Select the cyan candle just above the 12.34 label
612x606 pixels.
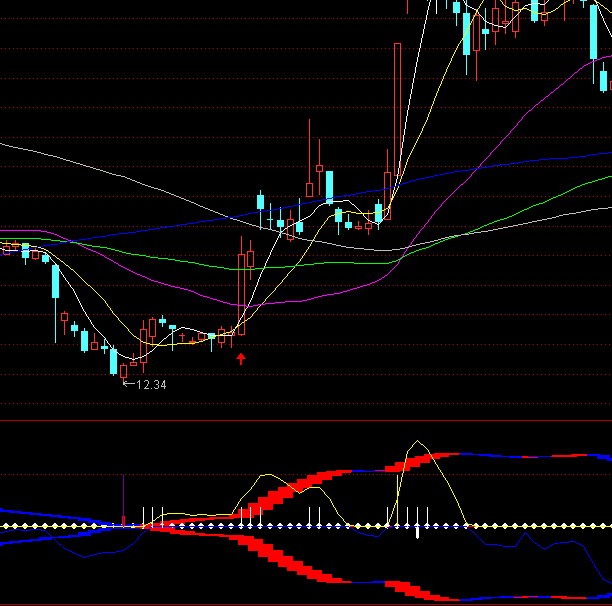tap(113, 360)
